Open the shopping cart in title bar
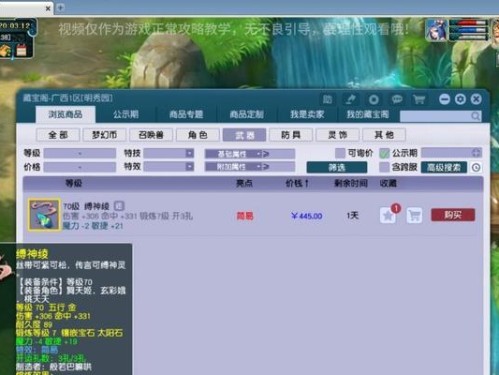Viewport: 499px width, 375px height. [419, 99]
